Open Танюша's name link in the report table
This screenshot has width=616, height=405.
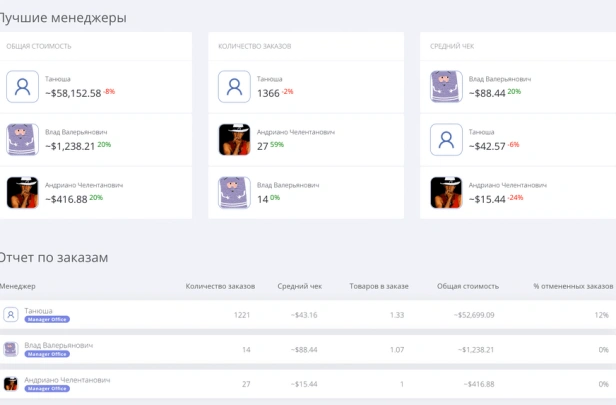pyautogui.click(x=38, y=310)
